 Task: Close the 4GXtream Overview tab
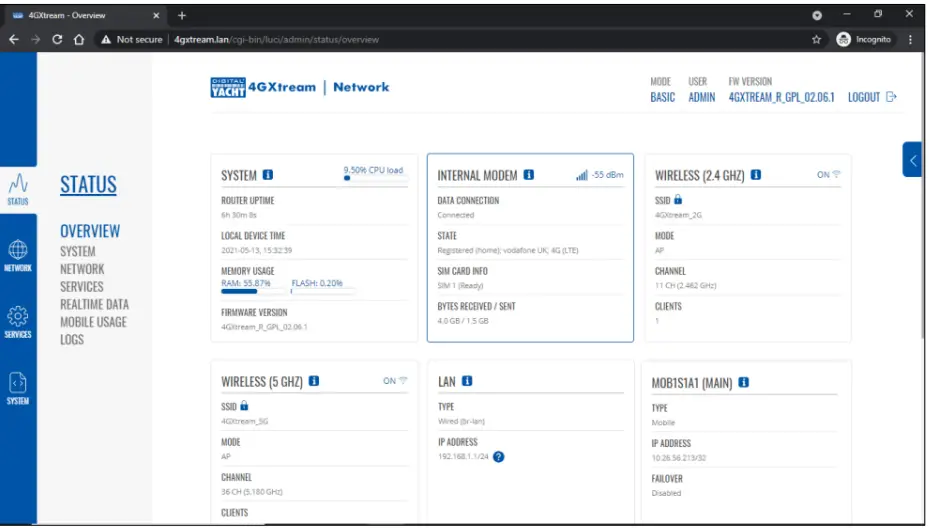157,15
